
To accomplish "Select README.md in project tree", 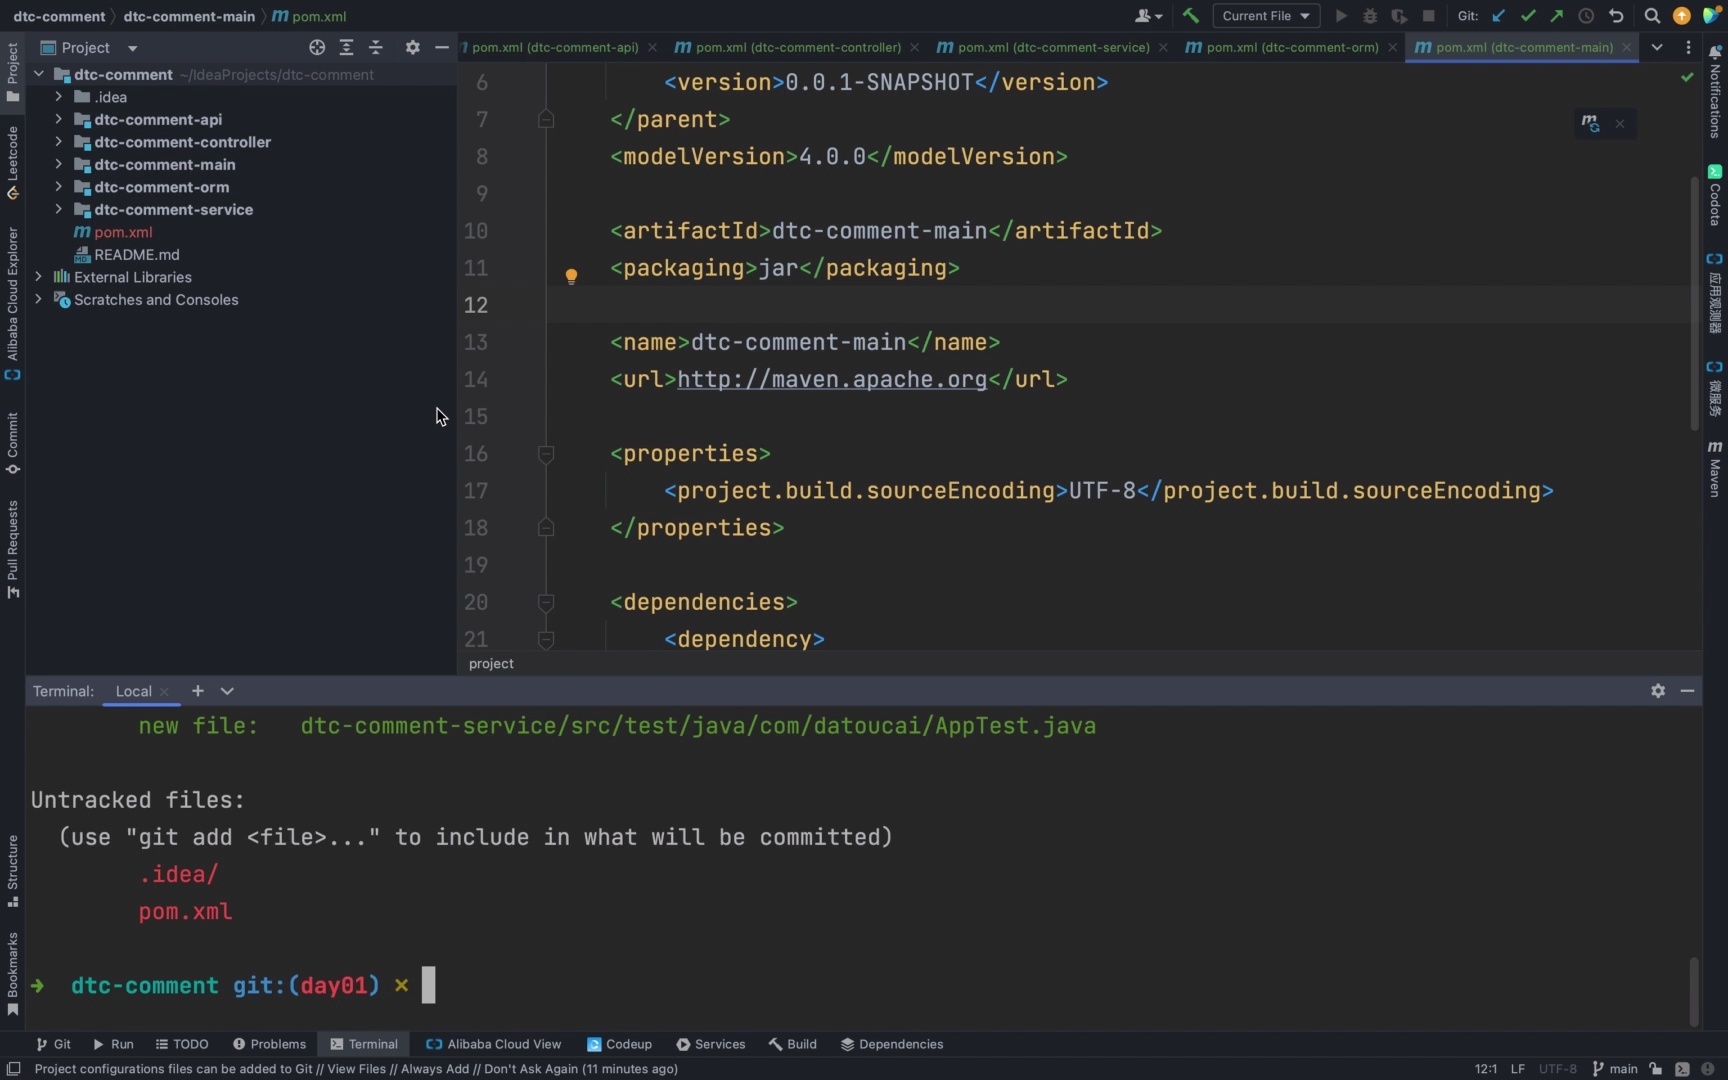I will [136, 254].
